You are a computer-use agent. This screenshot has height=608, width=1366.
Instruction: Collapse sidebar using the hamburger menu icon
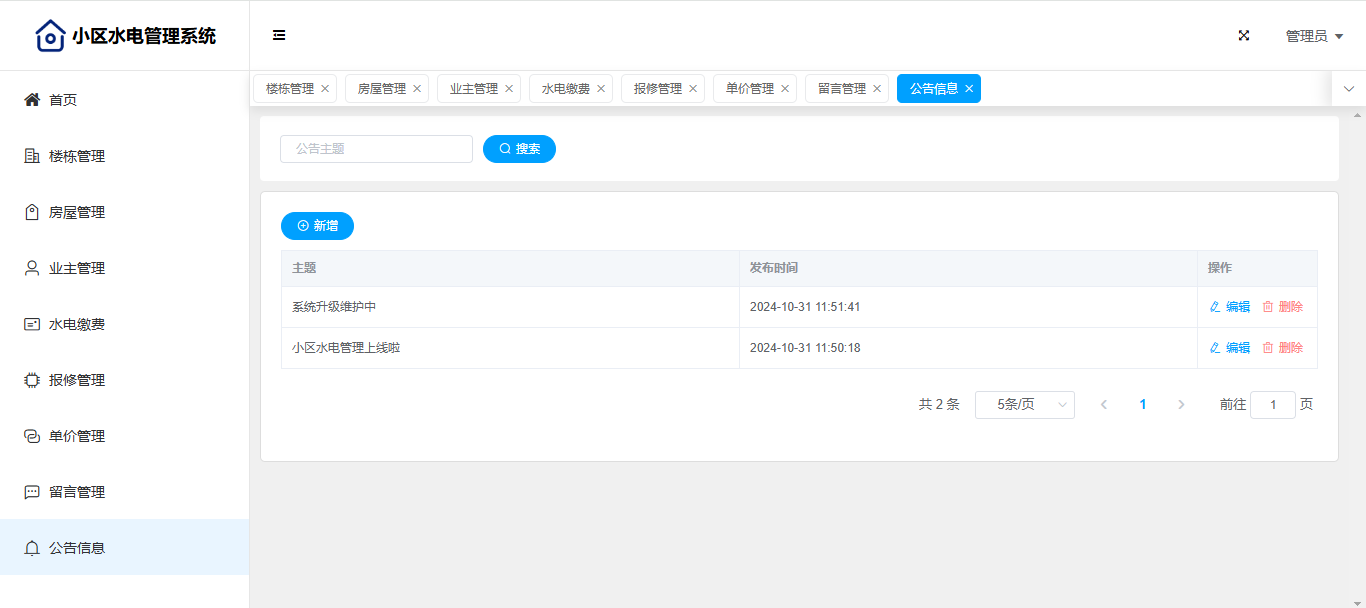point(279,35)
